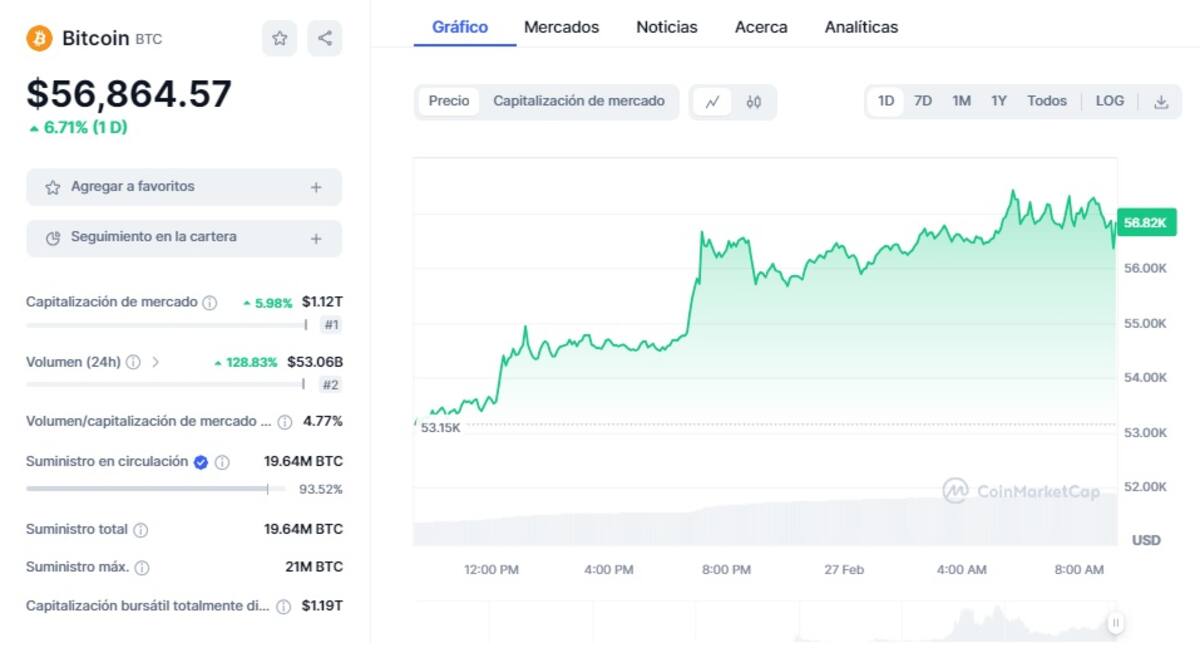Image resolution: width=1200 pixels, height=667 pixels.
Task: Switch to candlestick chart icon
Action: (754, 102)
